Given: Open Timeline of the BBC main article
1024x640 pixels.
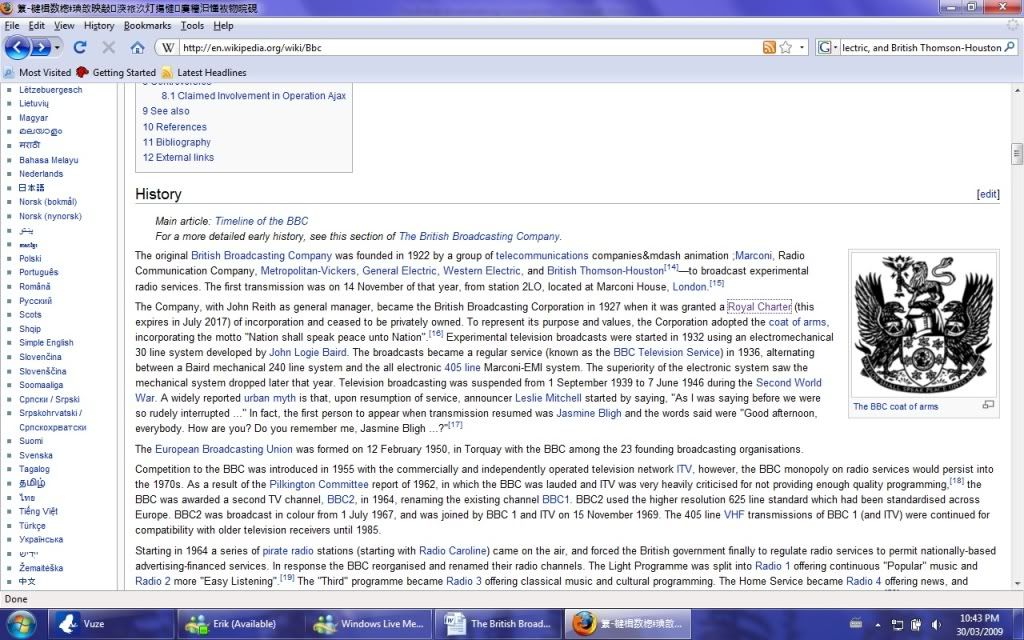Looking at the screenshot, I should point(261,221).
